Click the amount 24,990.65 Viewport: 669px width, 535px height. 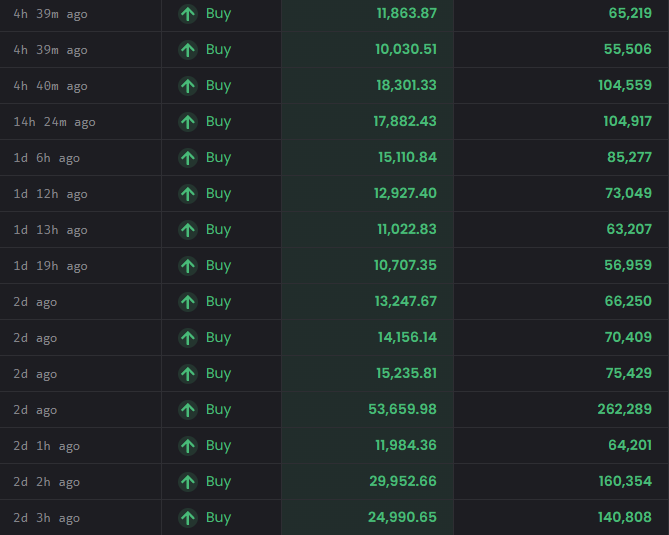(402, 517)
